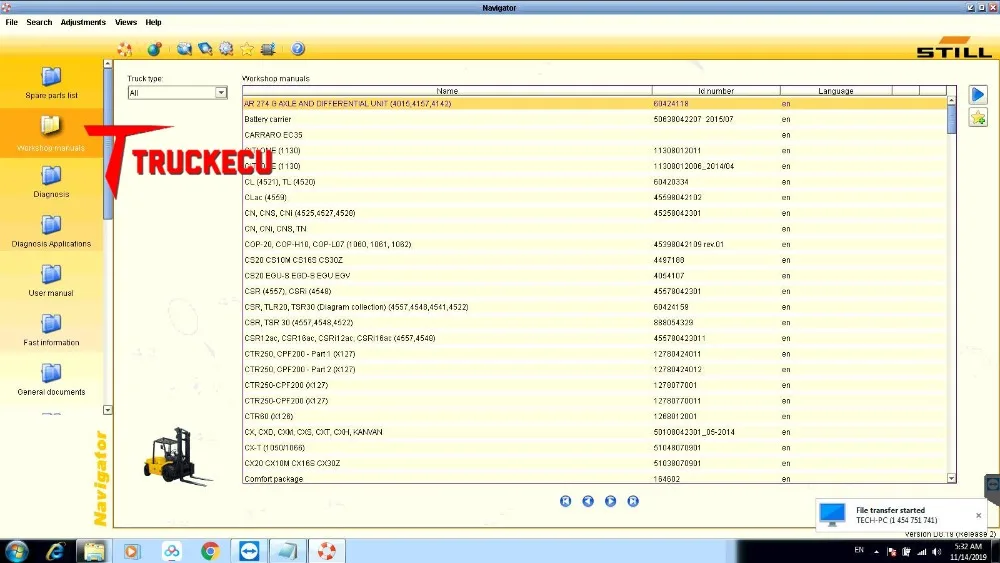This screenshot has height=563, width=1000.
Task: Sort table by Name column header
Action: tap(447, 91)
